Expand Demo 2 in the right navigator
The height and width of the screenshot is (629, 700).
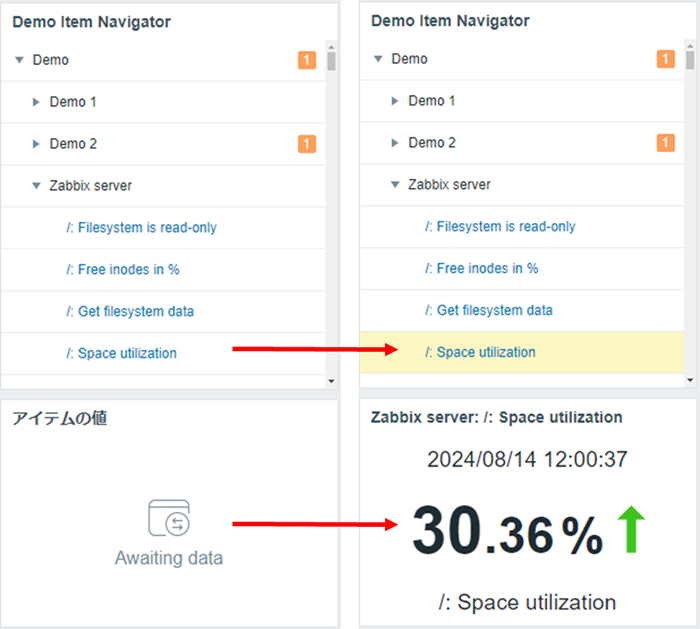[x=395, y=143]
